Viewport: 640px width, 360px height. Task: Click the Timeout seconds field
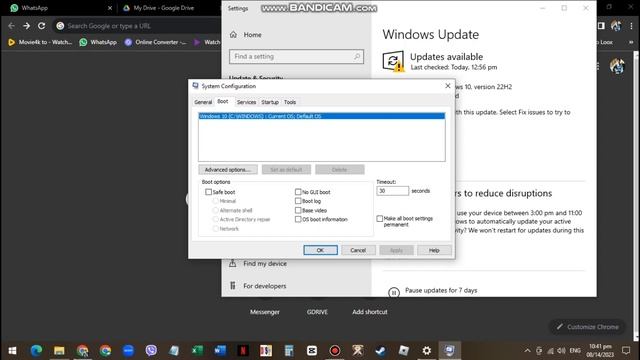(x=392, y=191)
